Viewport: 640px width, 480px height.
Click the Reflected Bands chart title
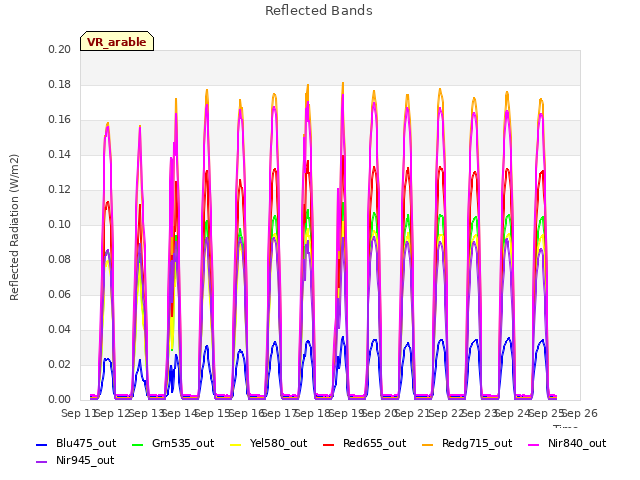click(319, 11)
